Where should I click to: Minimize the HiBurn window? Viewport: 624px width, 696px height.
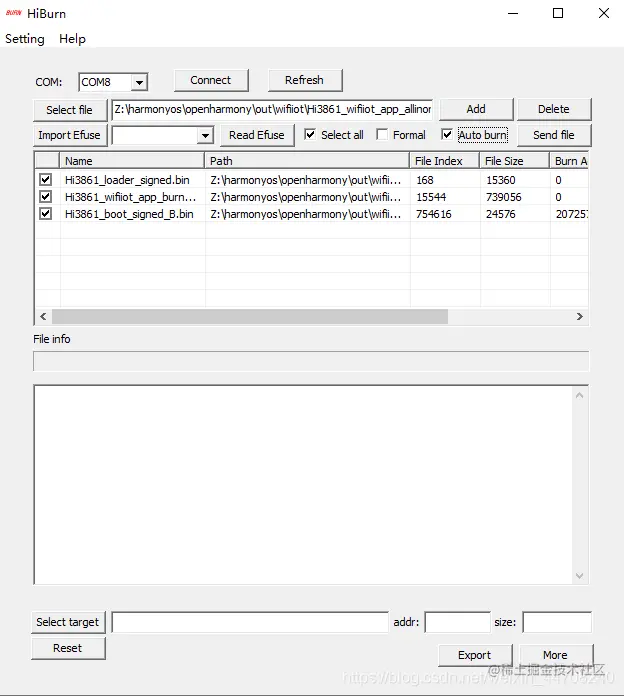pos(513,13)
